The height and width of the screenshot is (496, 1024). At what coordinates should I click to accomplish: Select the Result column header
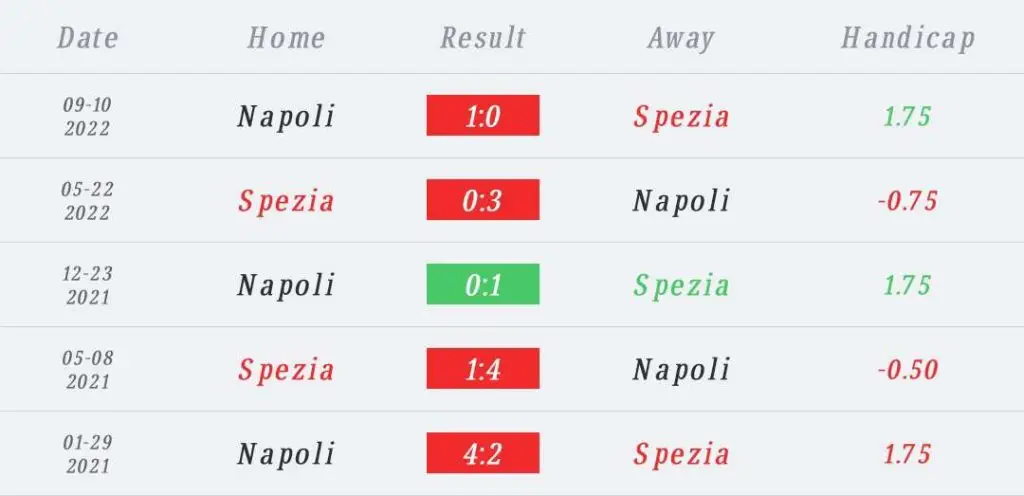[483, 37]
